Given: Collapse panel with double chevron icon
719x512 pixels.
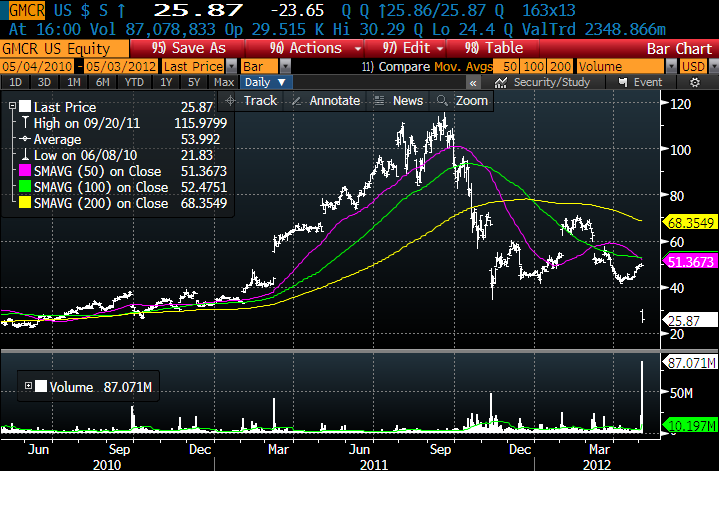Looking at the screenshot, I should (x=473, y=83).
